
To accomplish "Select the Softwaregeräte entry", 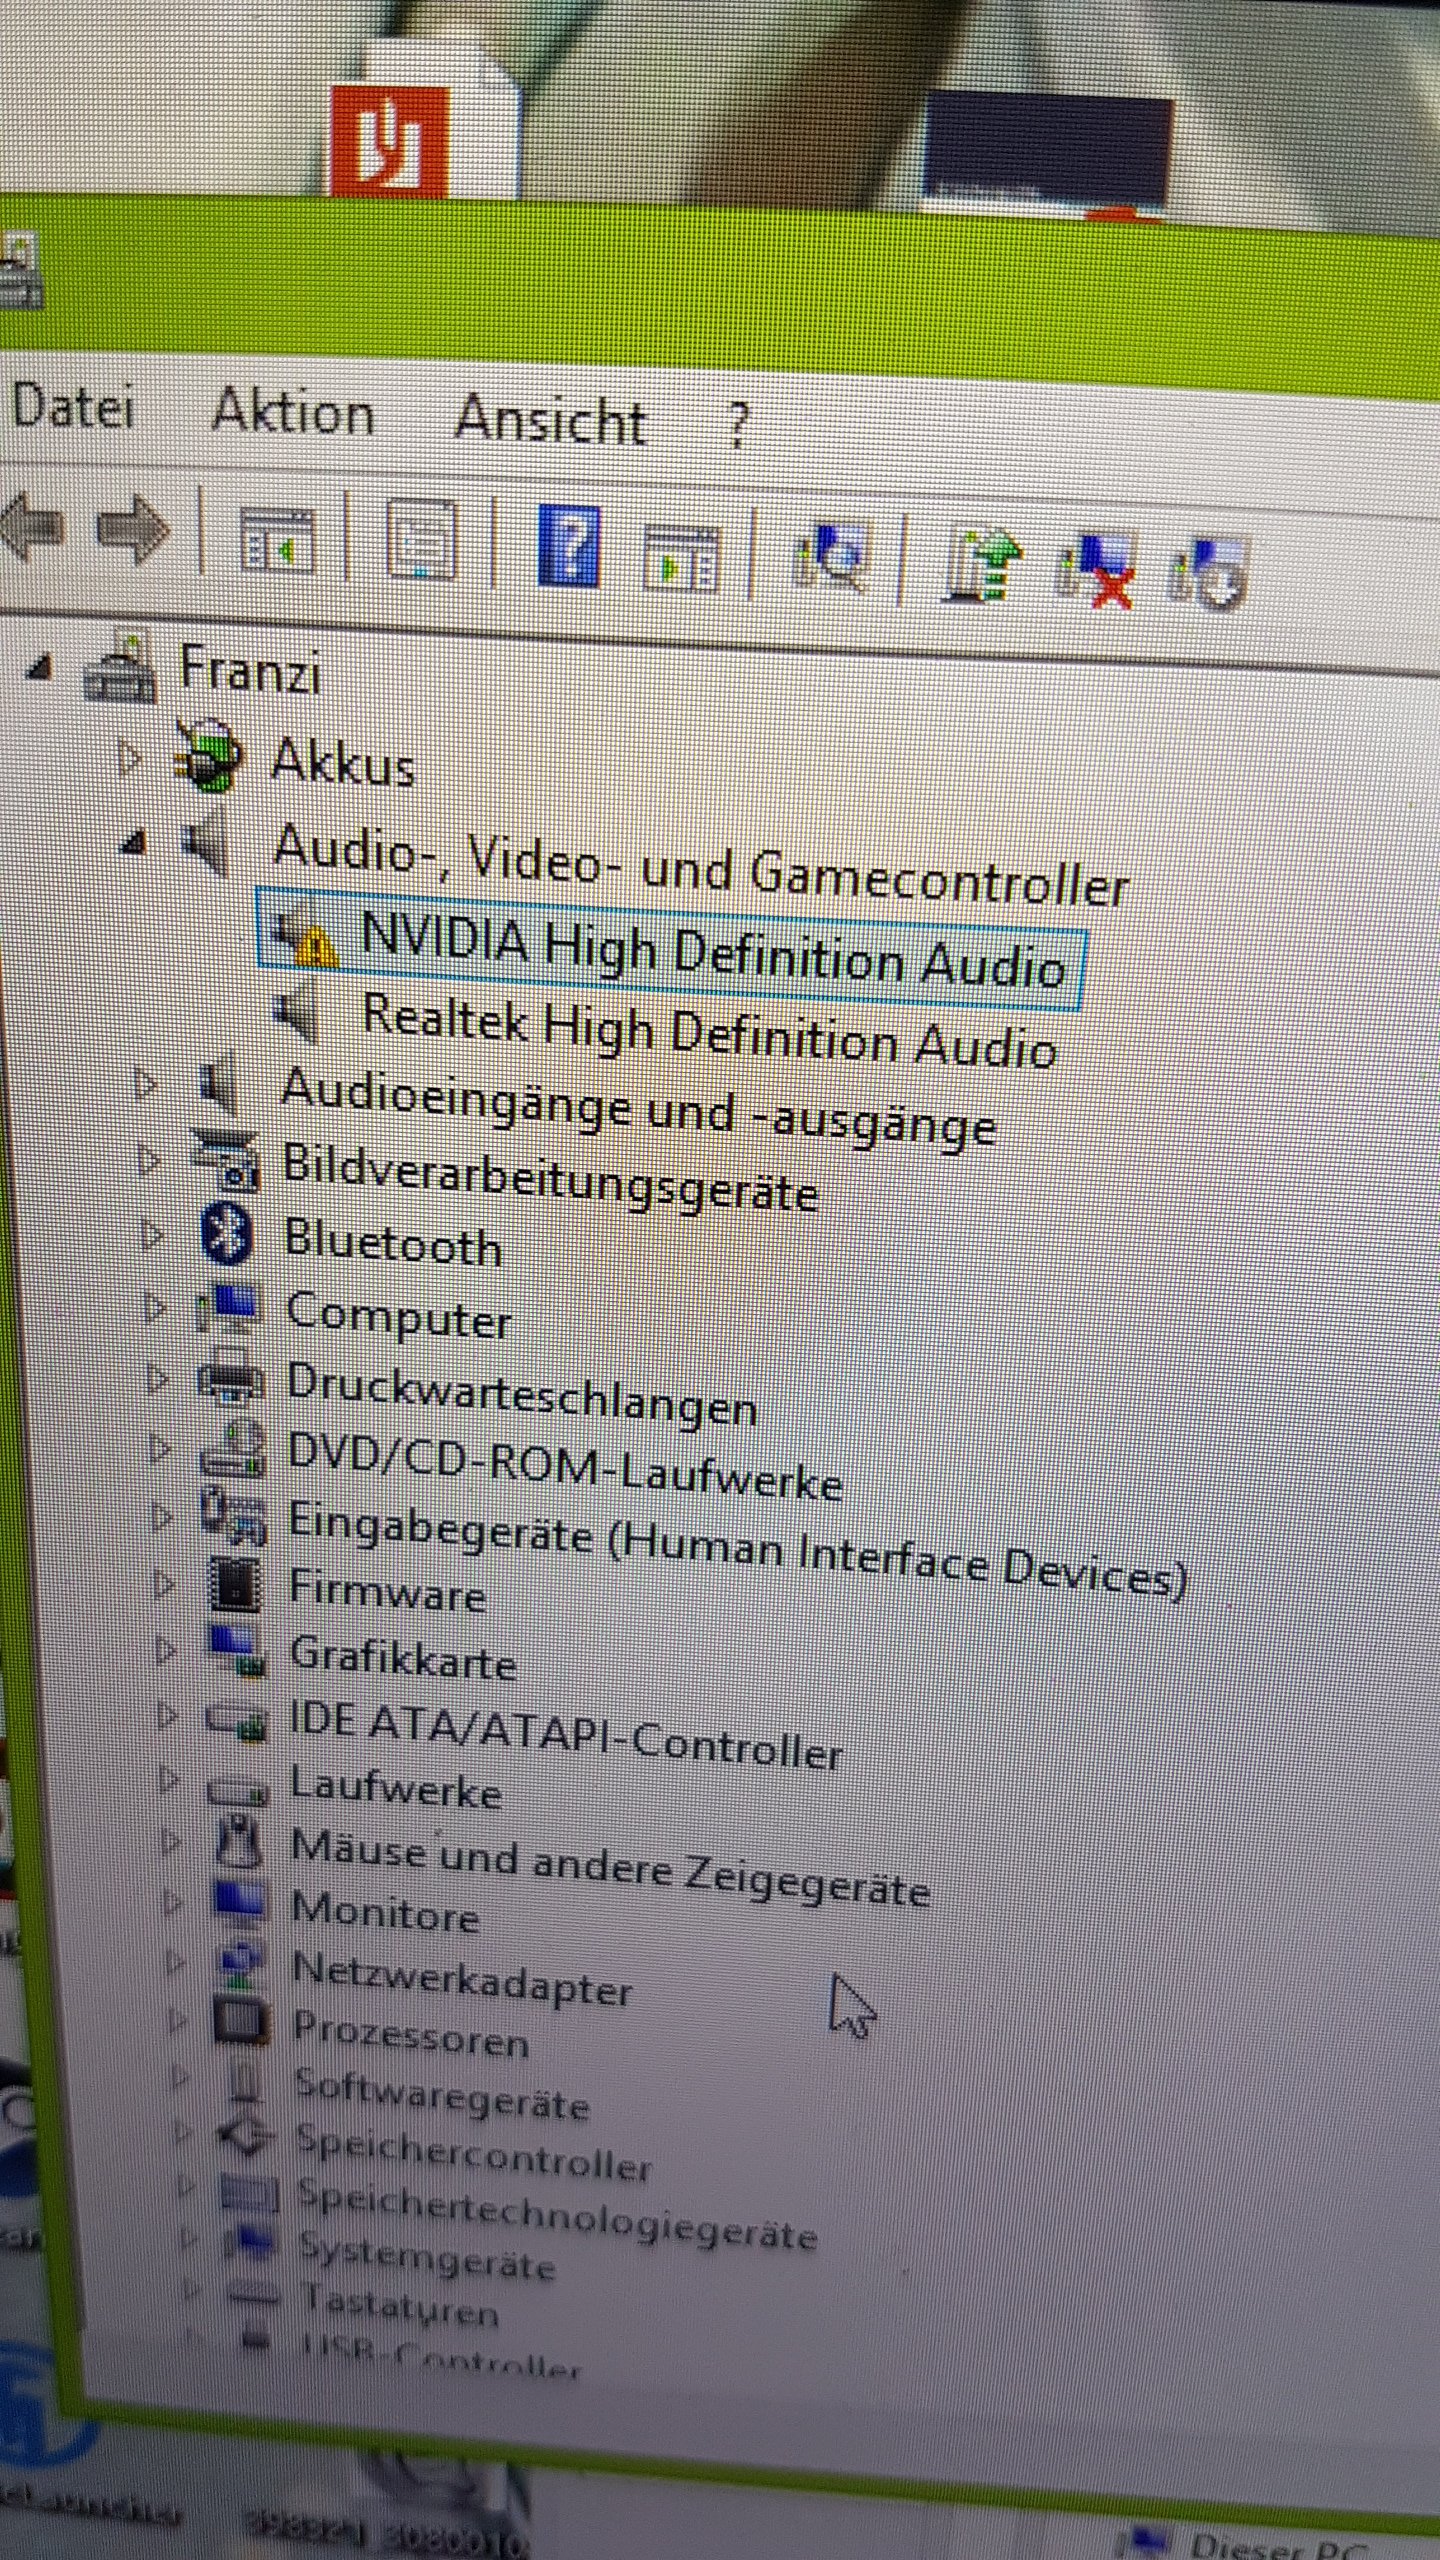I will point(442,2096).
